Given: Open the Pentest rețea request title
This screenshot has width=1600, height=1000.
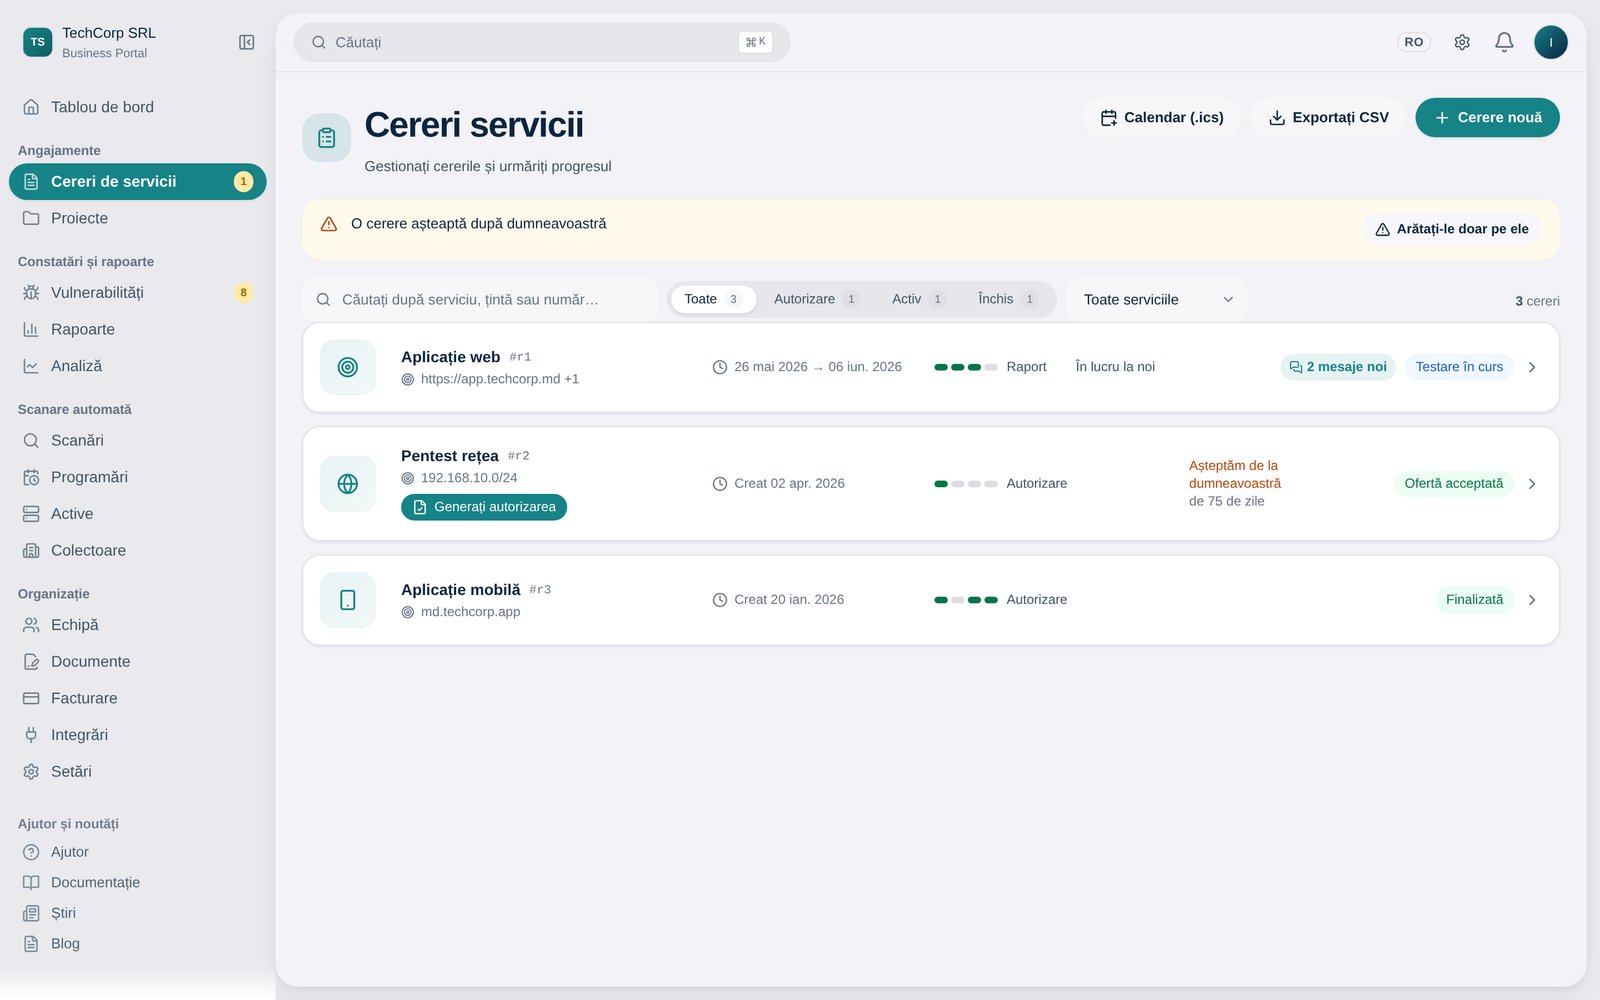Looking at the screenshot, I should [x=450, y=456].
